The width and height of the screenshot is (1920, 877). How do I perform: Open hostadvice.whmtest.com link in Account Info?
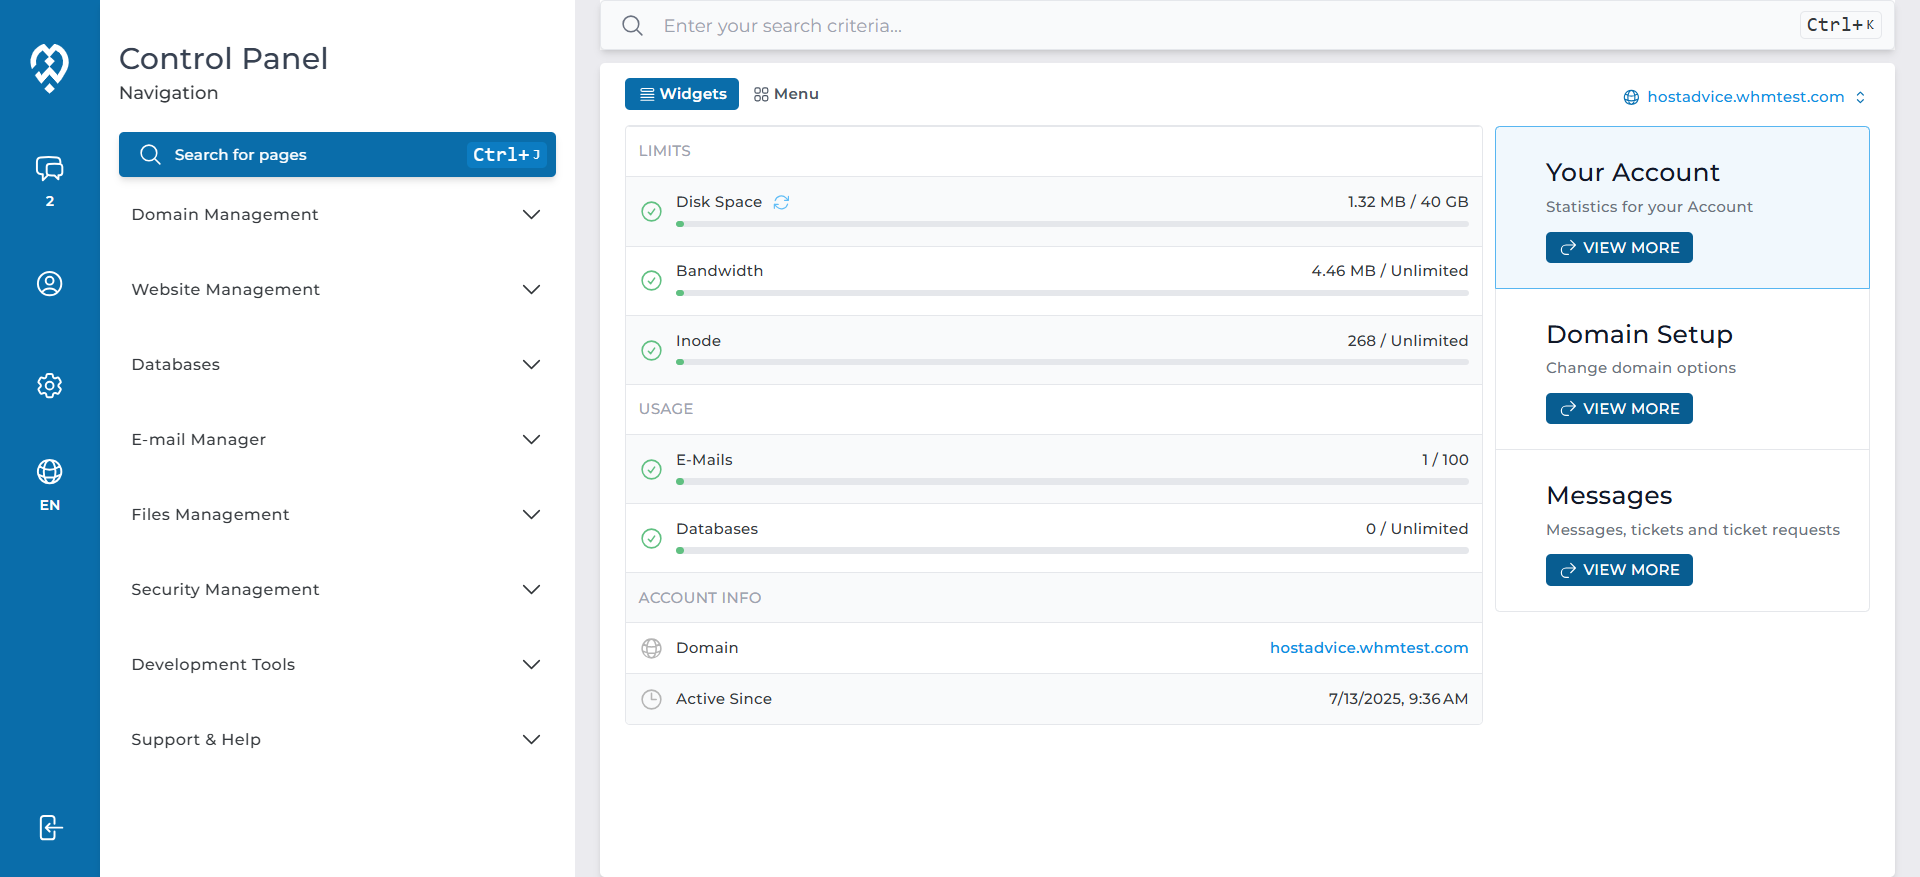click(x=1369, y=648)
